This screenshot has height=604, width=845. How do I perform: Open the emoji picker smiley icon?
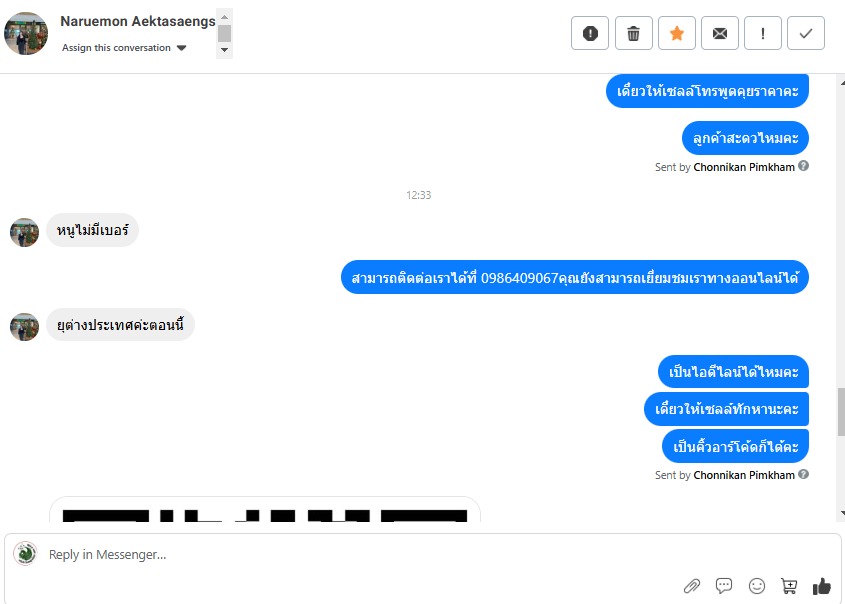757,586
